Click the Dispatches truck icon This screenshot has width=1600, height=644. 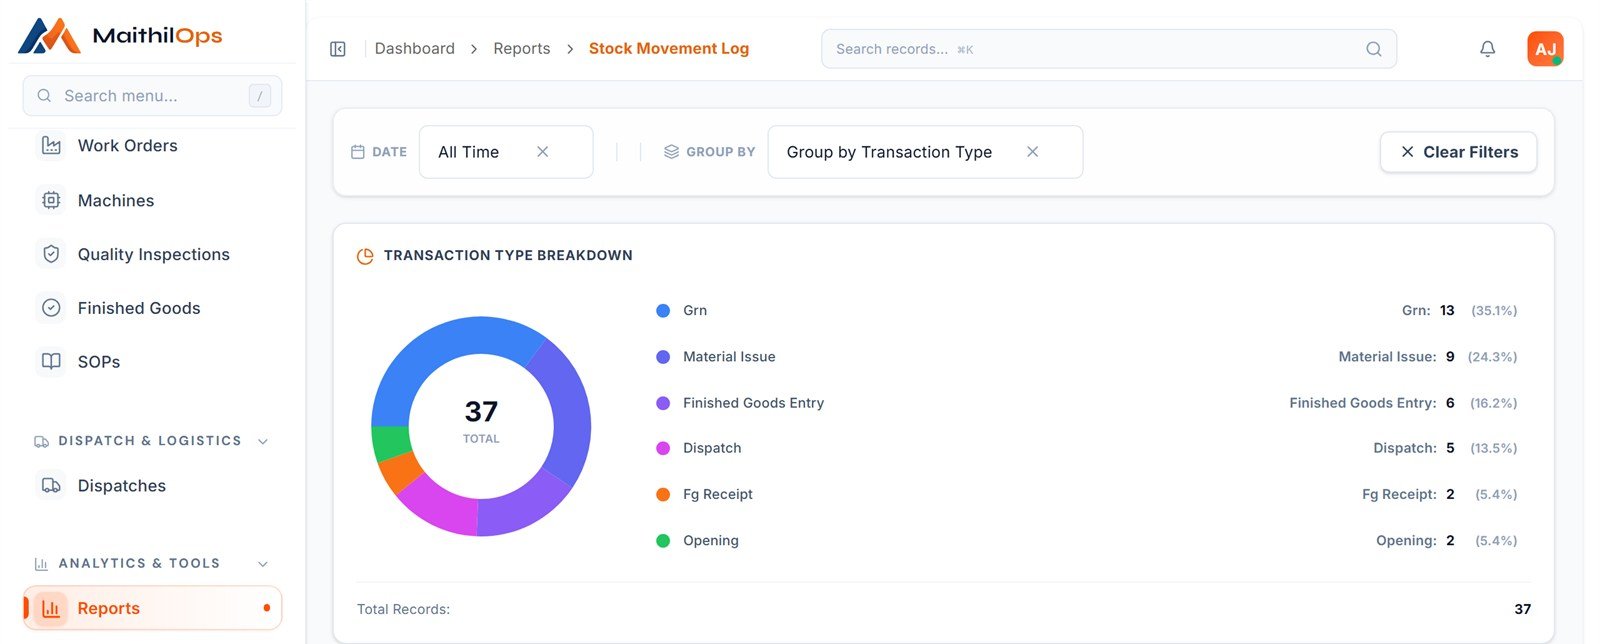click(x=51, y=486)
